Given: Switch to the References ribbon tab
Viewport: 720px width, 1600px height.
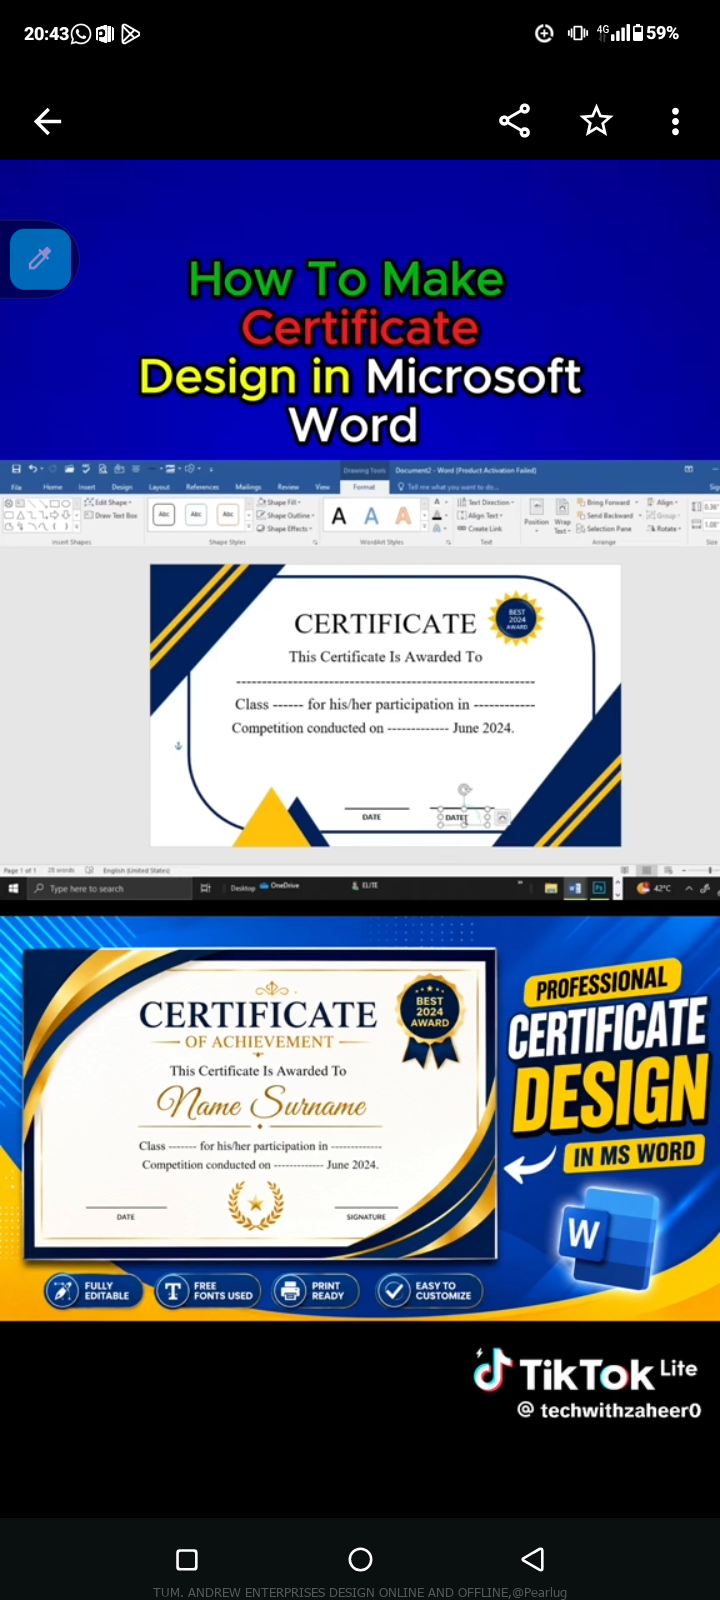Looking at the screenshot, I should (x=202, y=487).
